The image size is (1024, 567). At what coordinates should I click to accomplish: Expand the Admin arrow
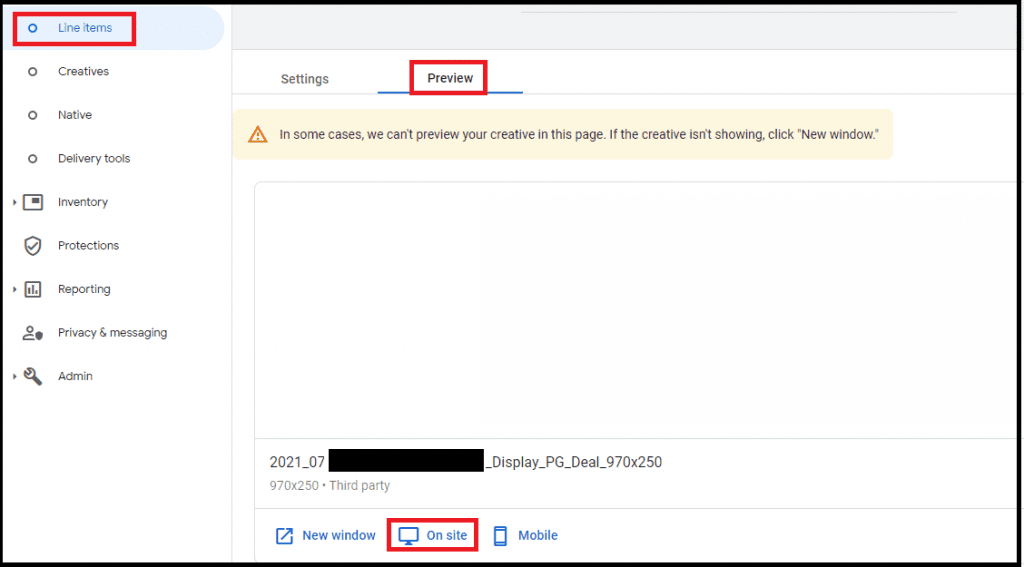[x=14, y=377]
